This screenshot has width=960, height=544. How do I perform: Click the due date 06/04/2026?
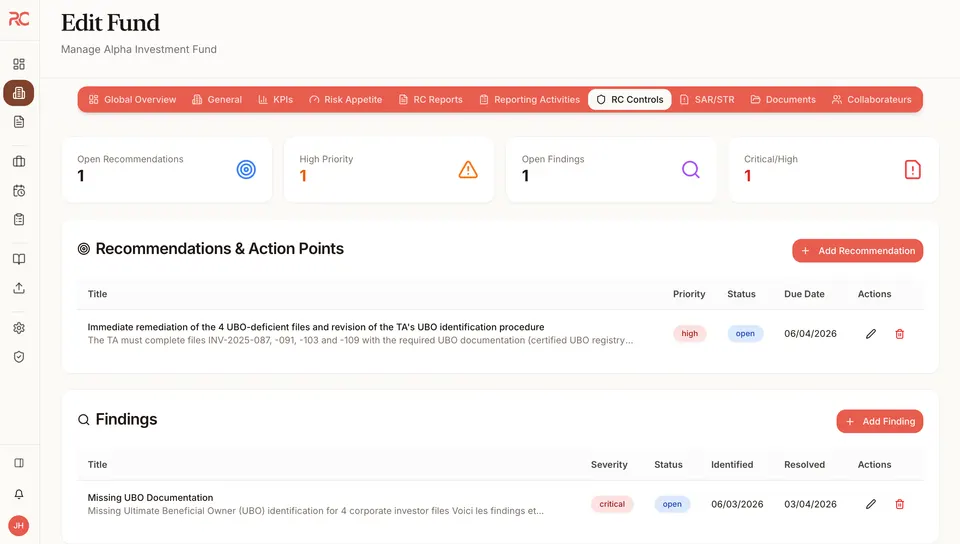pos(811,333)
